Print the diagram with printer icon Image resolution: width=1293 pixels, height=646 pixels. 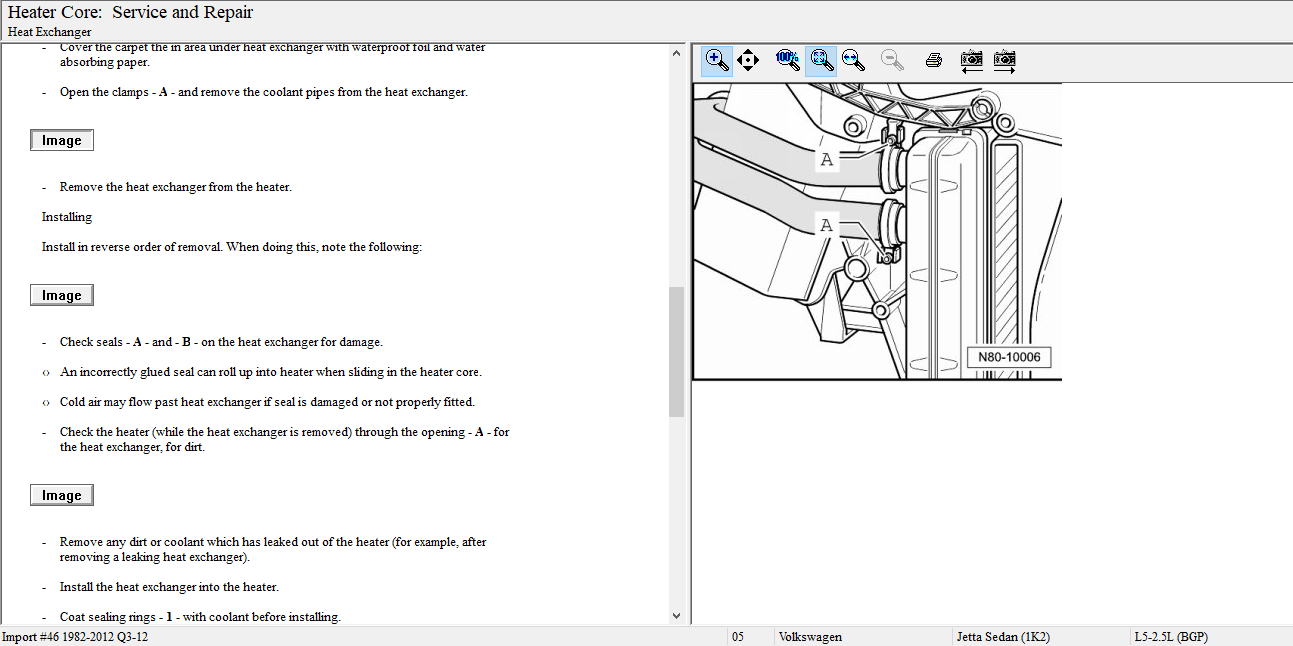point(934,60)
